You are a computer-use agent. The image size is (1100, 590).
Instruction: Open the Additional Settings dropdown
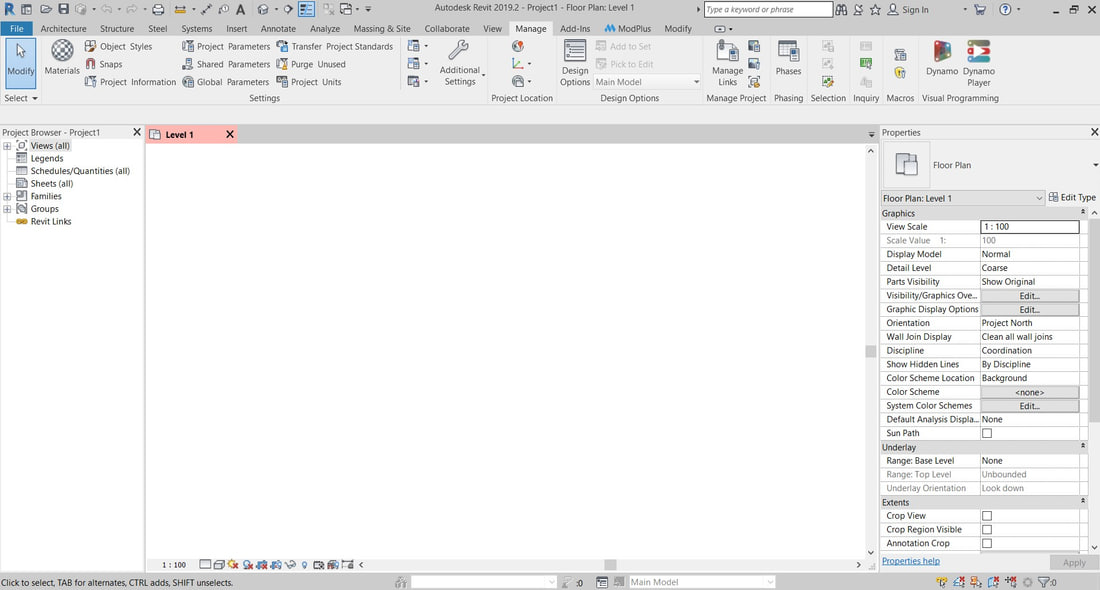tap(460, 63)
